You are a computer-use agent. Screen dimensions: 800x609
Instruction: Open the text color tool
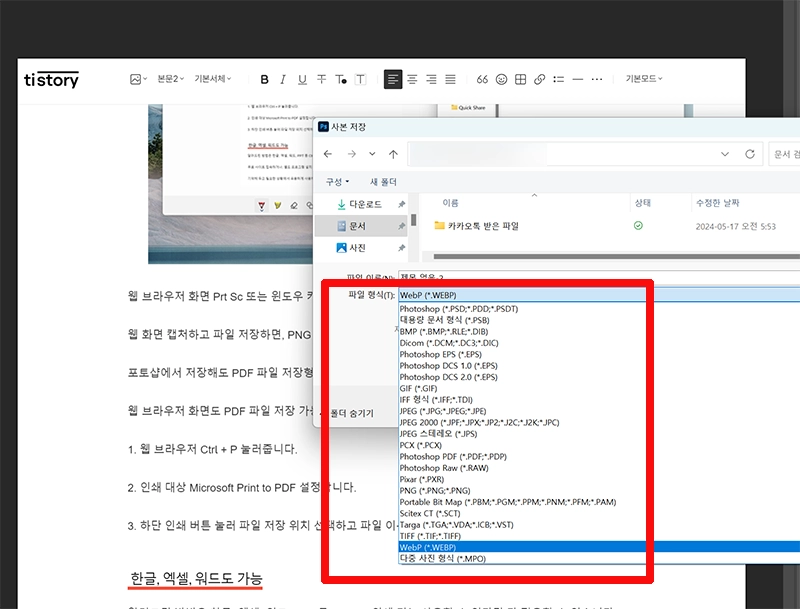tap(341, 79)
